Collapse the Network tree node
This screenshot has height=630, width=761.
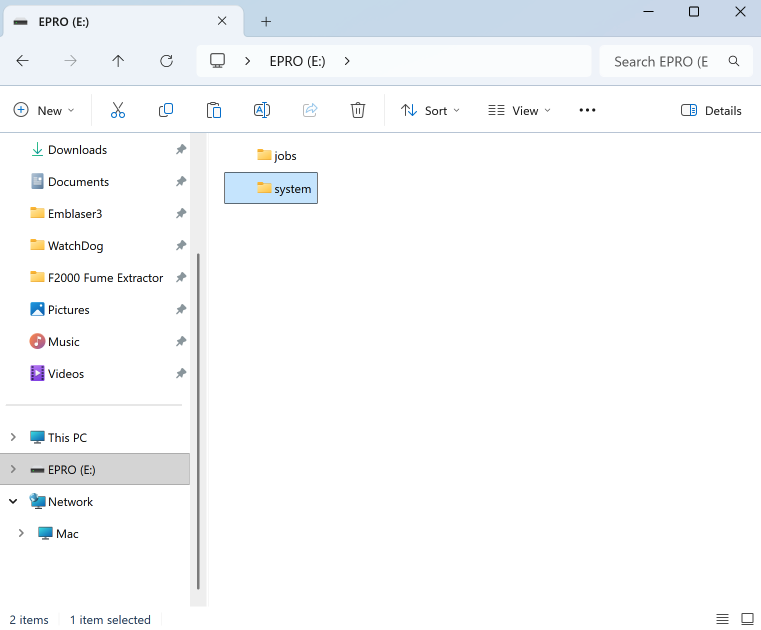[x=13, y=502]
